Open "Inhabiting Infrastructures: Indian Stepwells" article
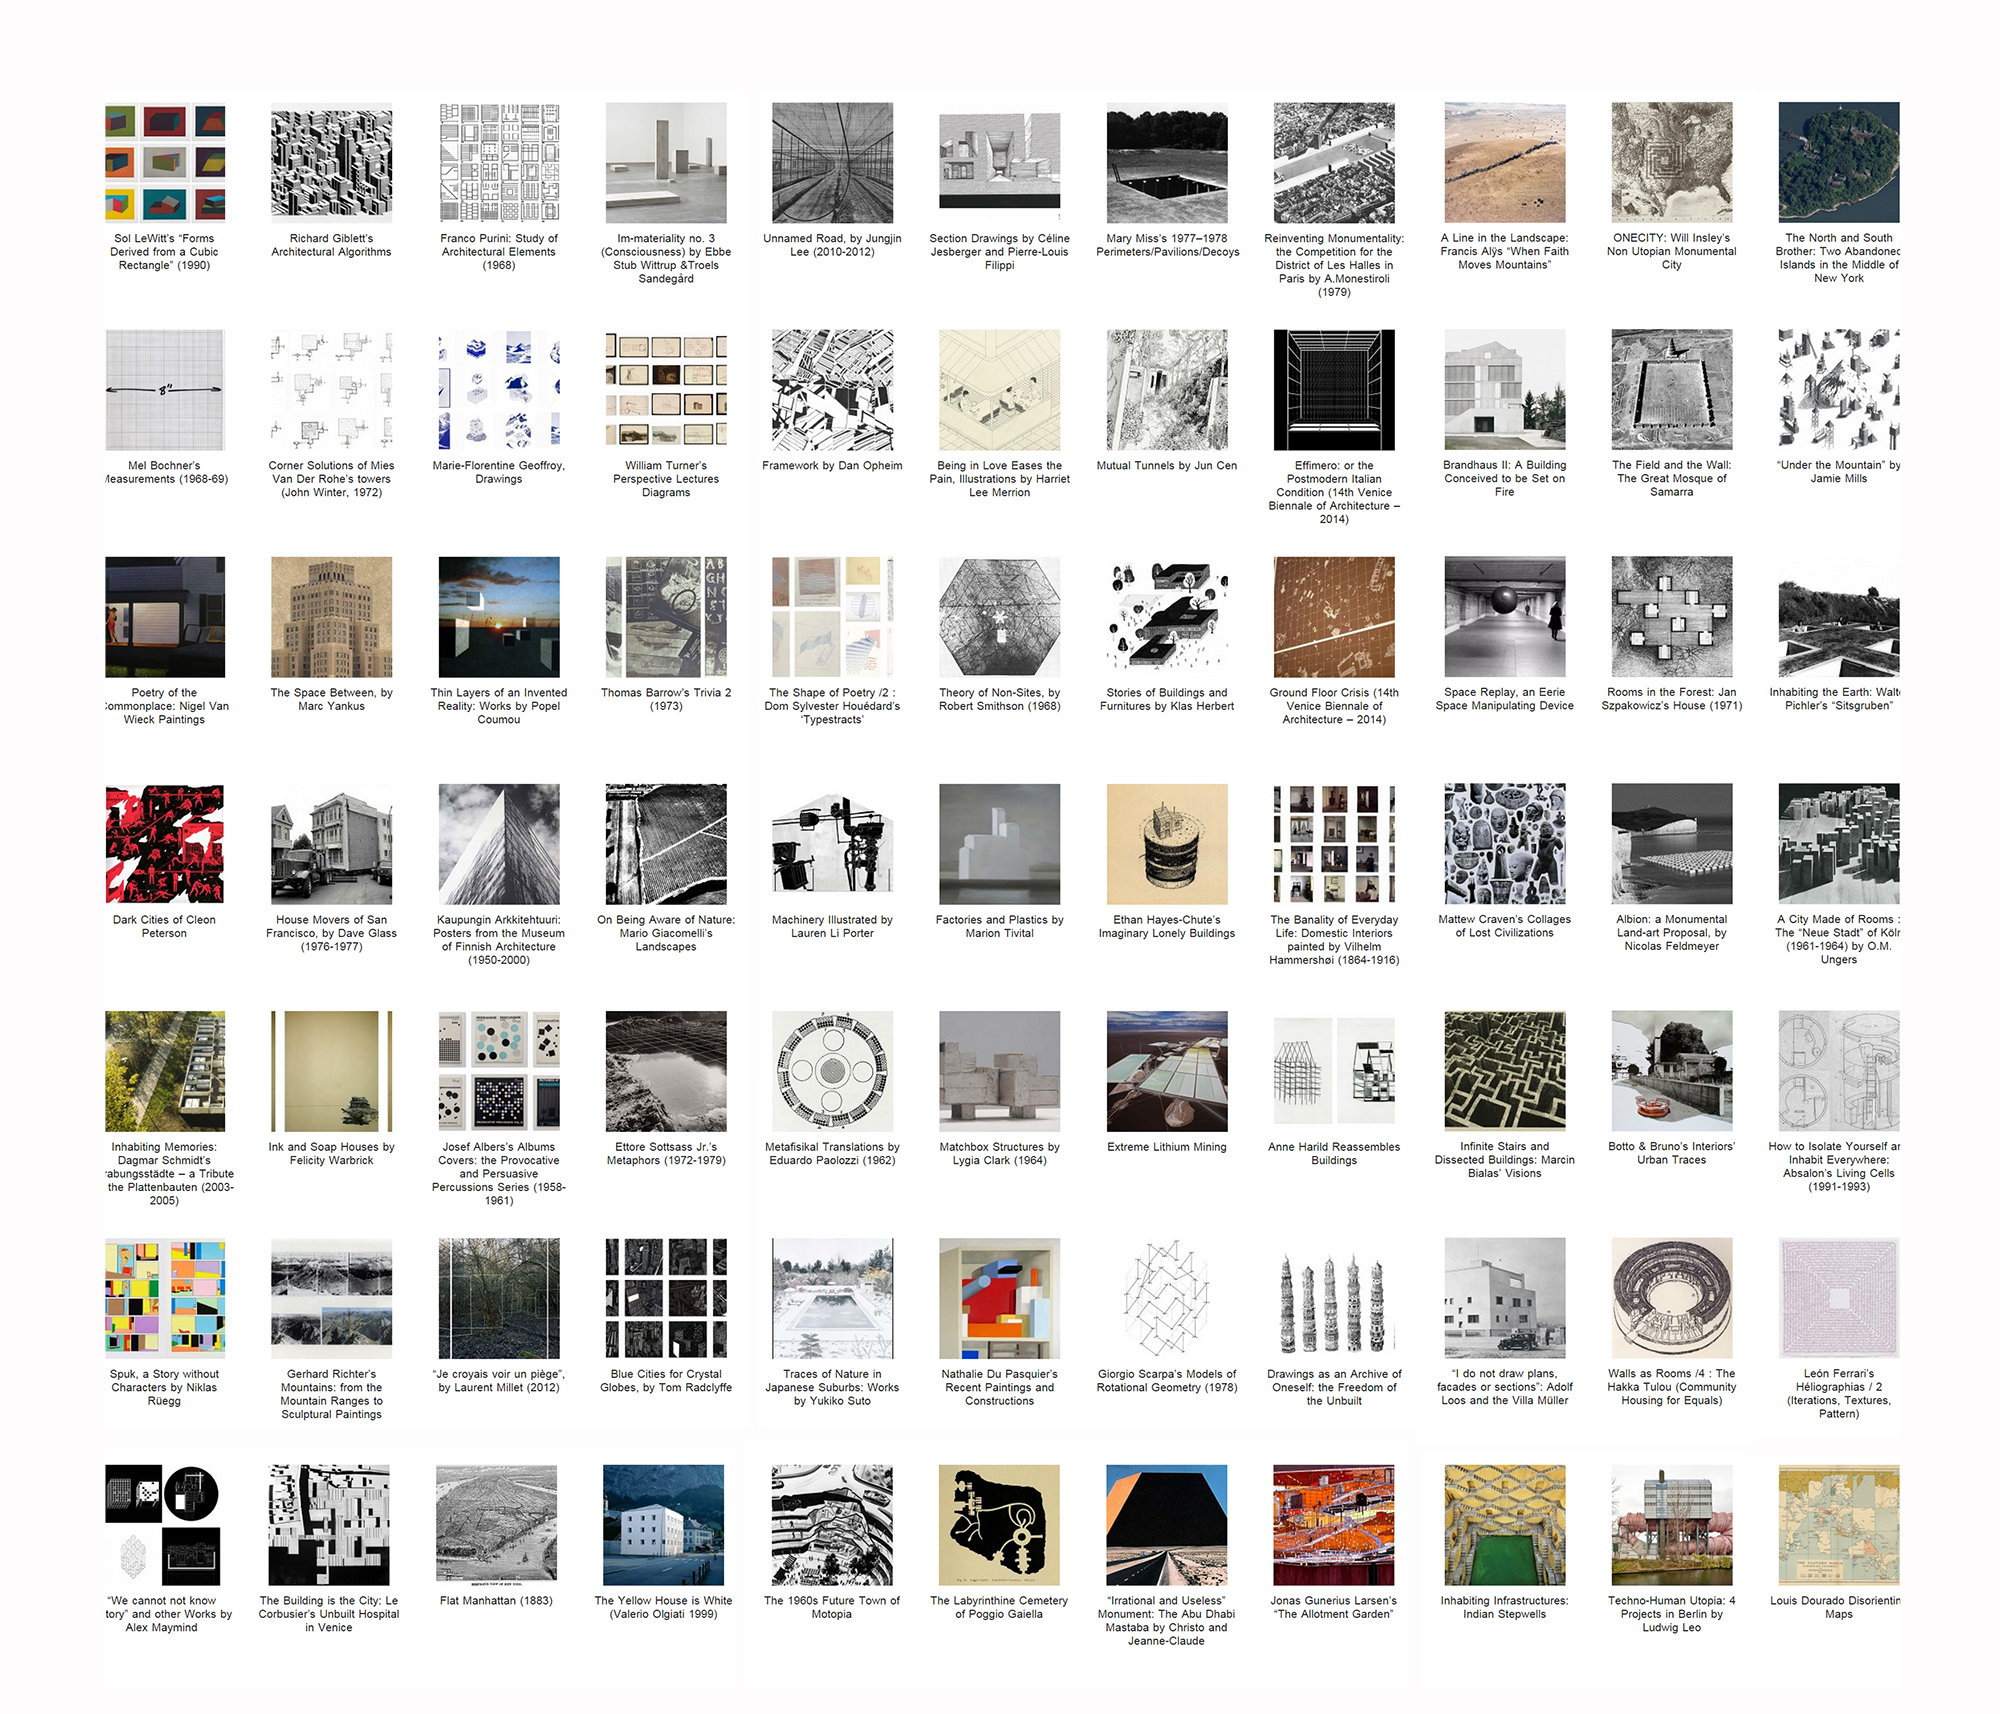This screenshot has height=1714, width=2000. [x=1504, y=1525]
